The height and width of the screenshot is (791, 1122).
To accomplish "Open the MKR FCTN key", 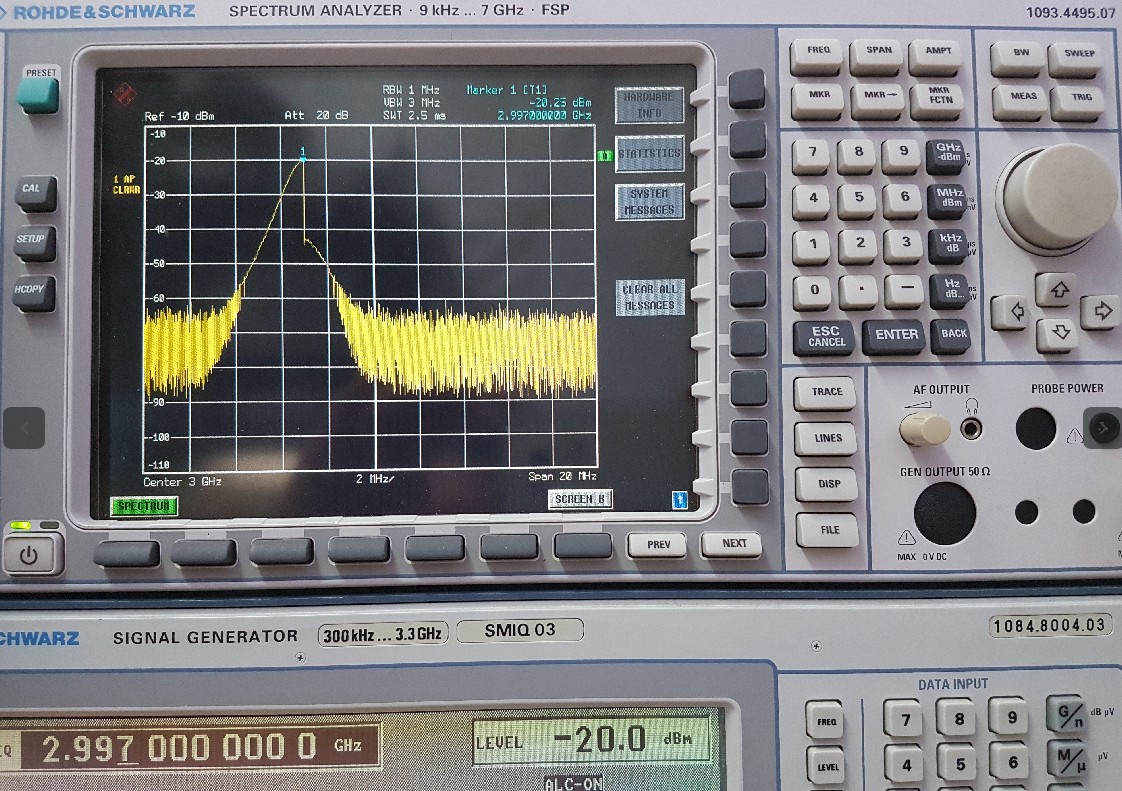I will pos(938,102).
